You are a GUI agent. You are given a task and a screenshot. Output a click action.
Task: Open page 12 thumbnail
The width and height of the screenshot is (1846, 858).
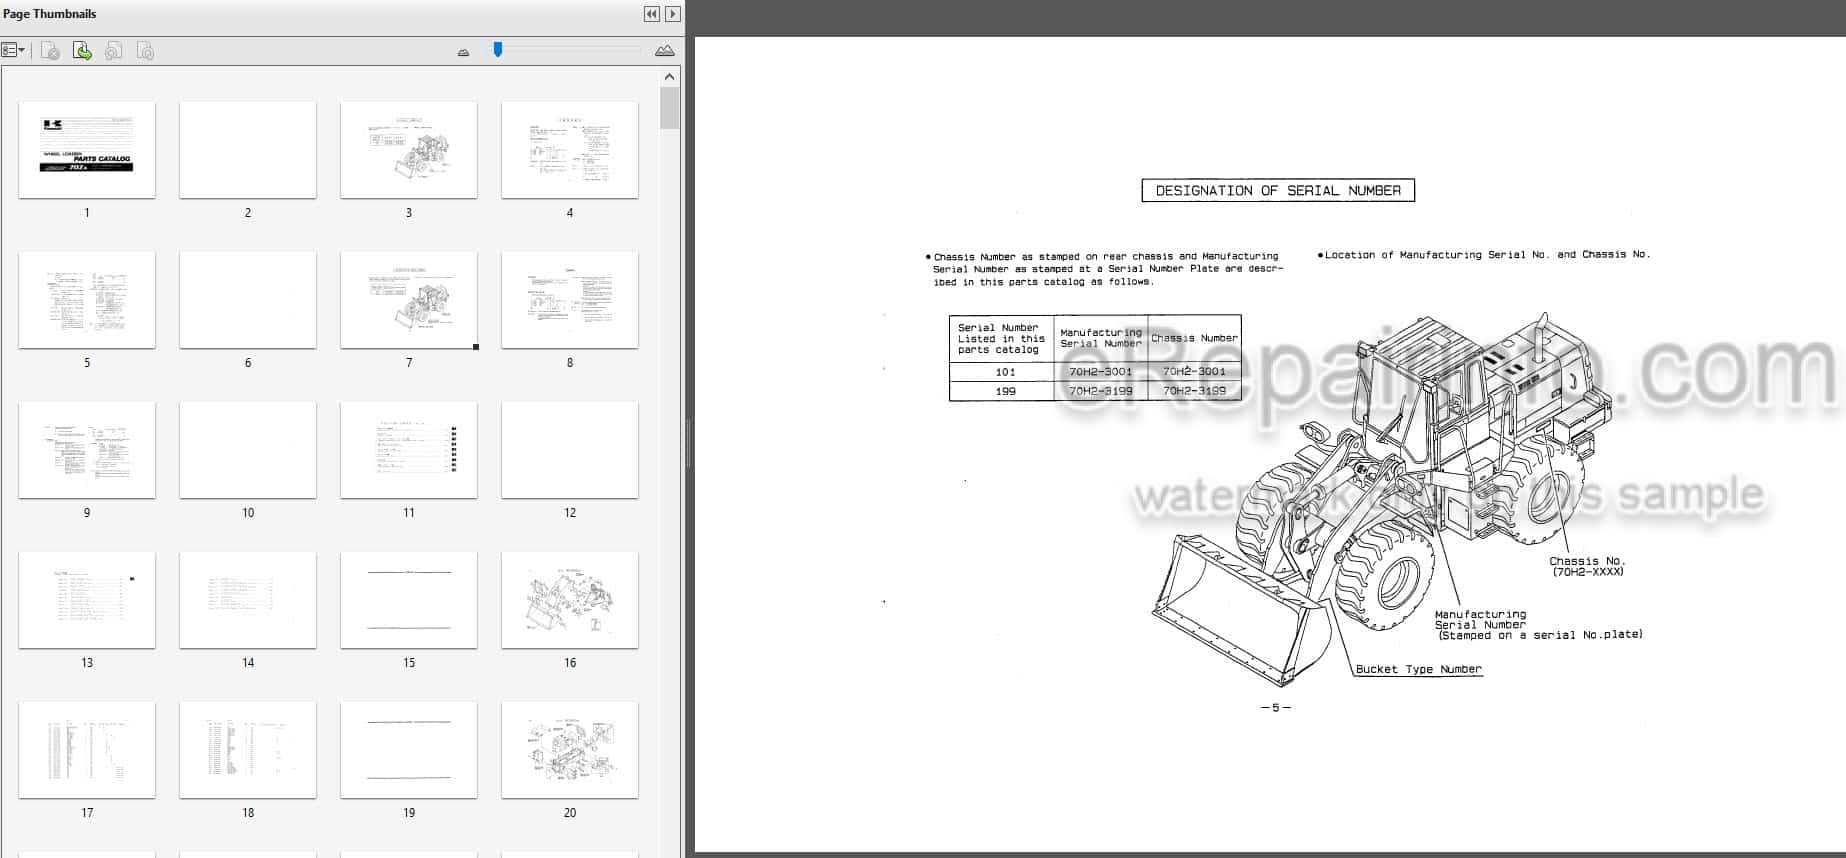click(570, 450)
